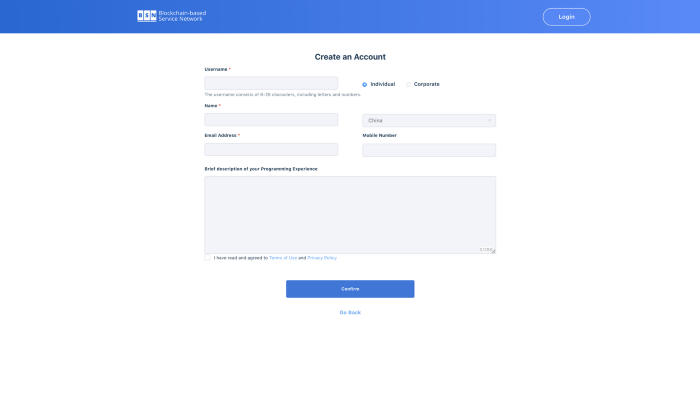This screenshot has width=700, height=399.
Task: Submit the form with Confirm
Action: click(x=350, y=289)
